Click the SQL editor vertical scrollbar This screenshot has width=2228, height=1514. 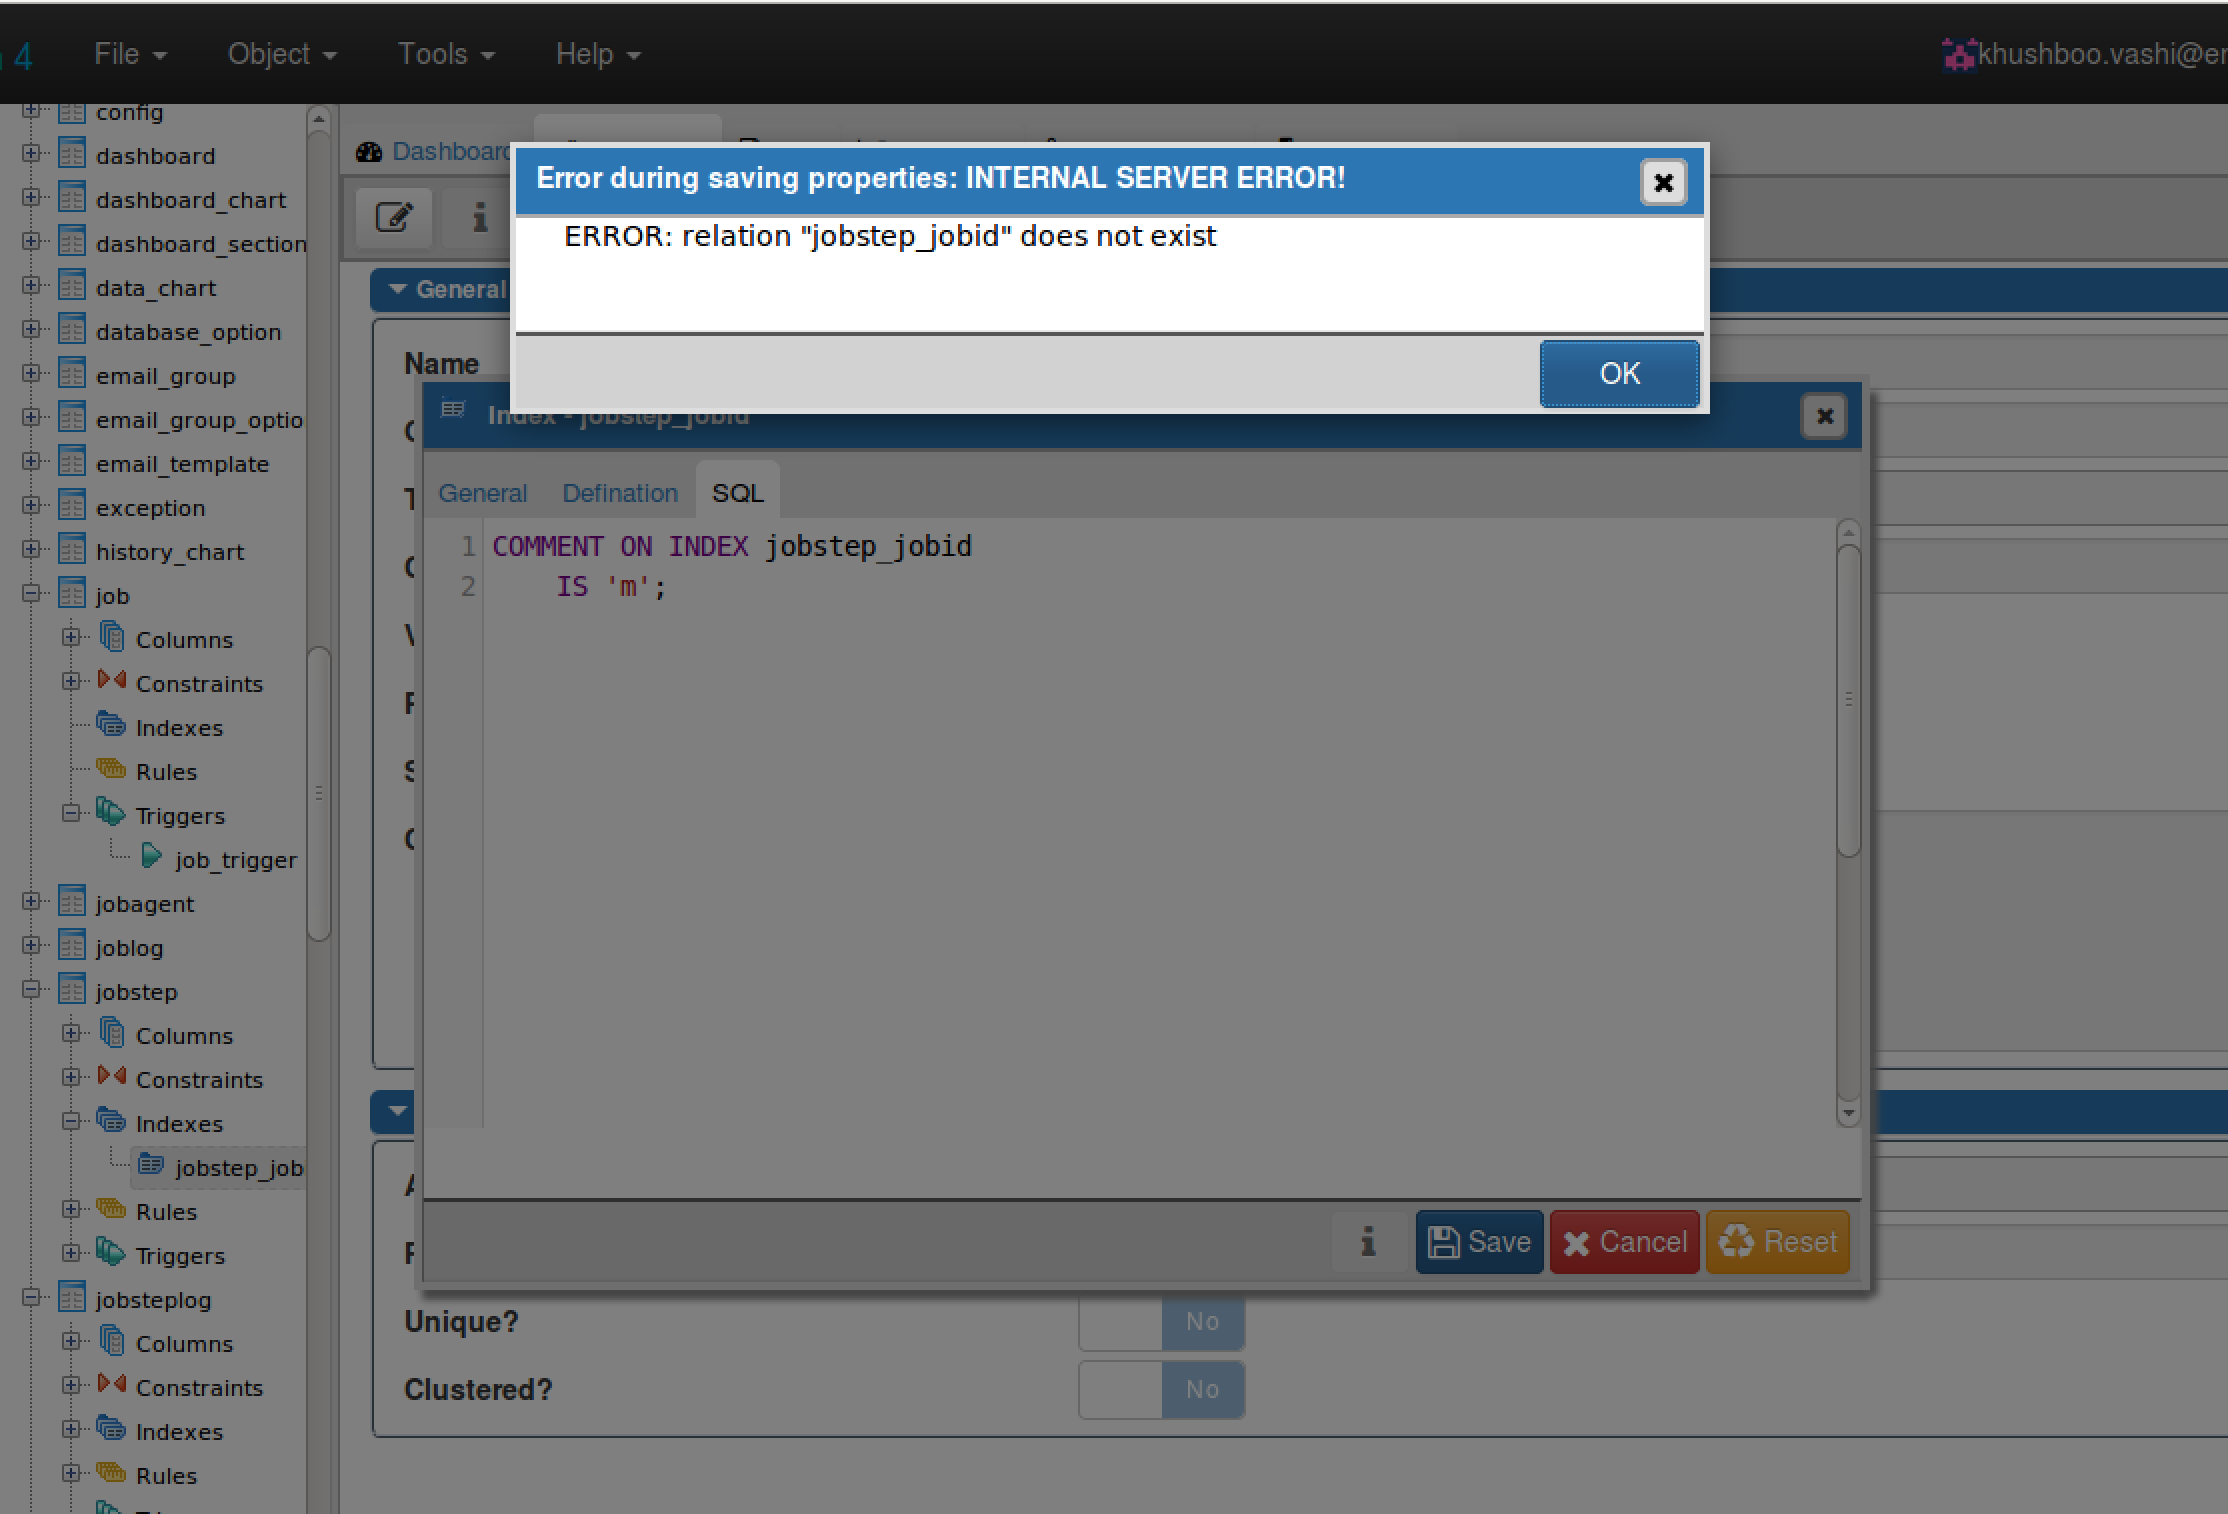1848,700
